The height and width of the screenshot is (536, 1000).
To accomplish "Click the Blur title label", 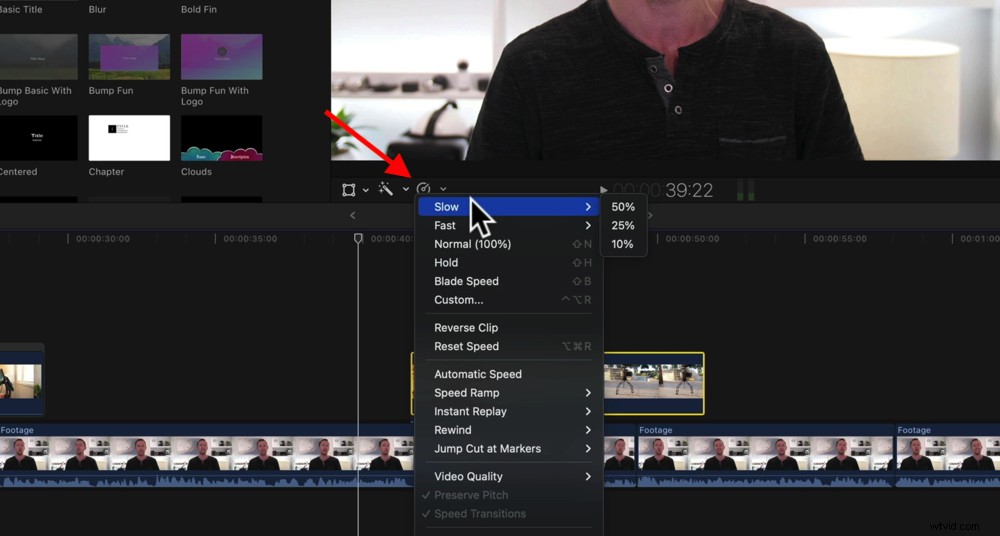I will pyautogui.click(x=98, y=10).
